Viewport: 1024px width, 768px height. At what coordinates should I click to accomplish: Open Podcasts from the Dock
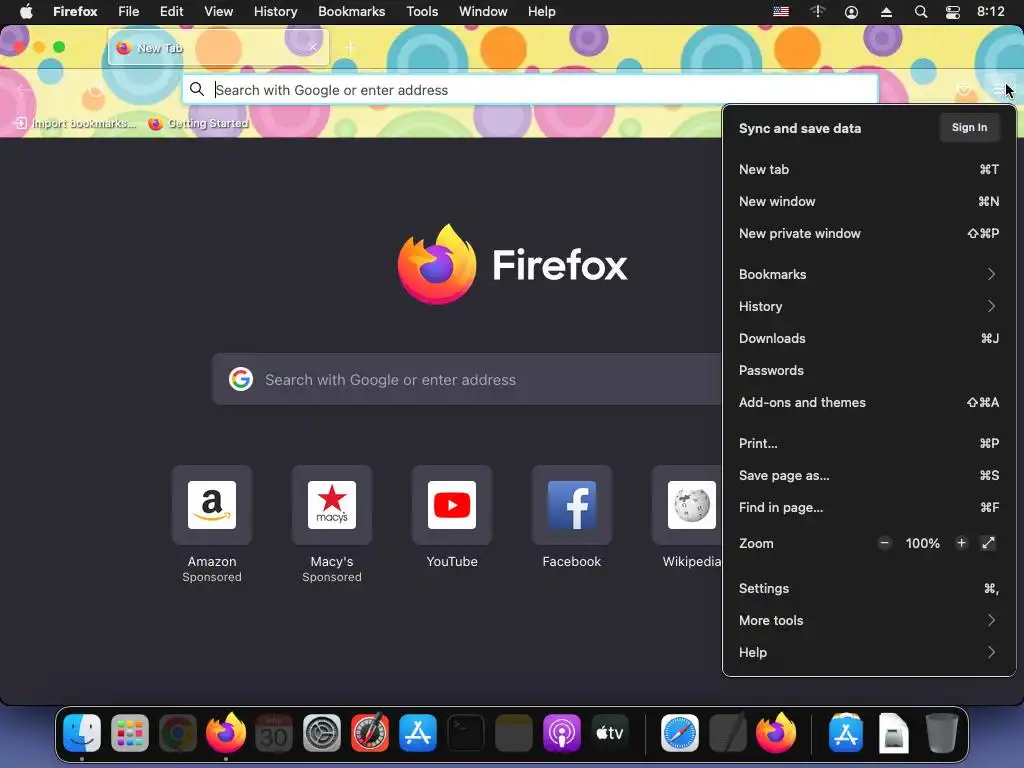(562, 733)
